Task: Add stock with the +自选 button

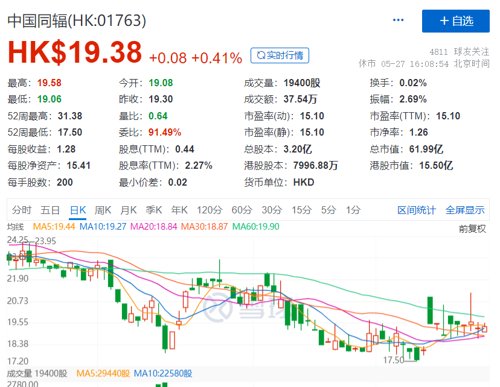Action: pyautogui.click(x=456, y=21)
